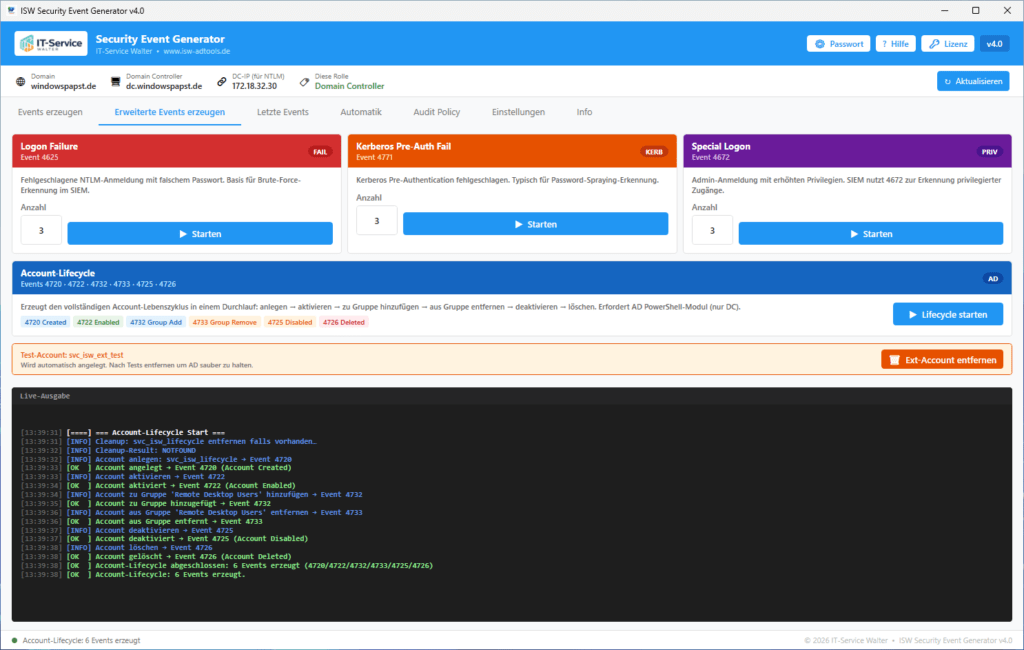Click the Domain Controller role text
The height and width of the screenshot is (650, 1024).
[349, 86]
